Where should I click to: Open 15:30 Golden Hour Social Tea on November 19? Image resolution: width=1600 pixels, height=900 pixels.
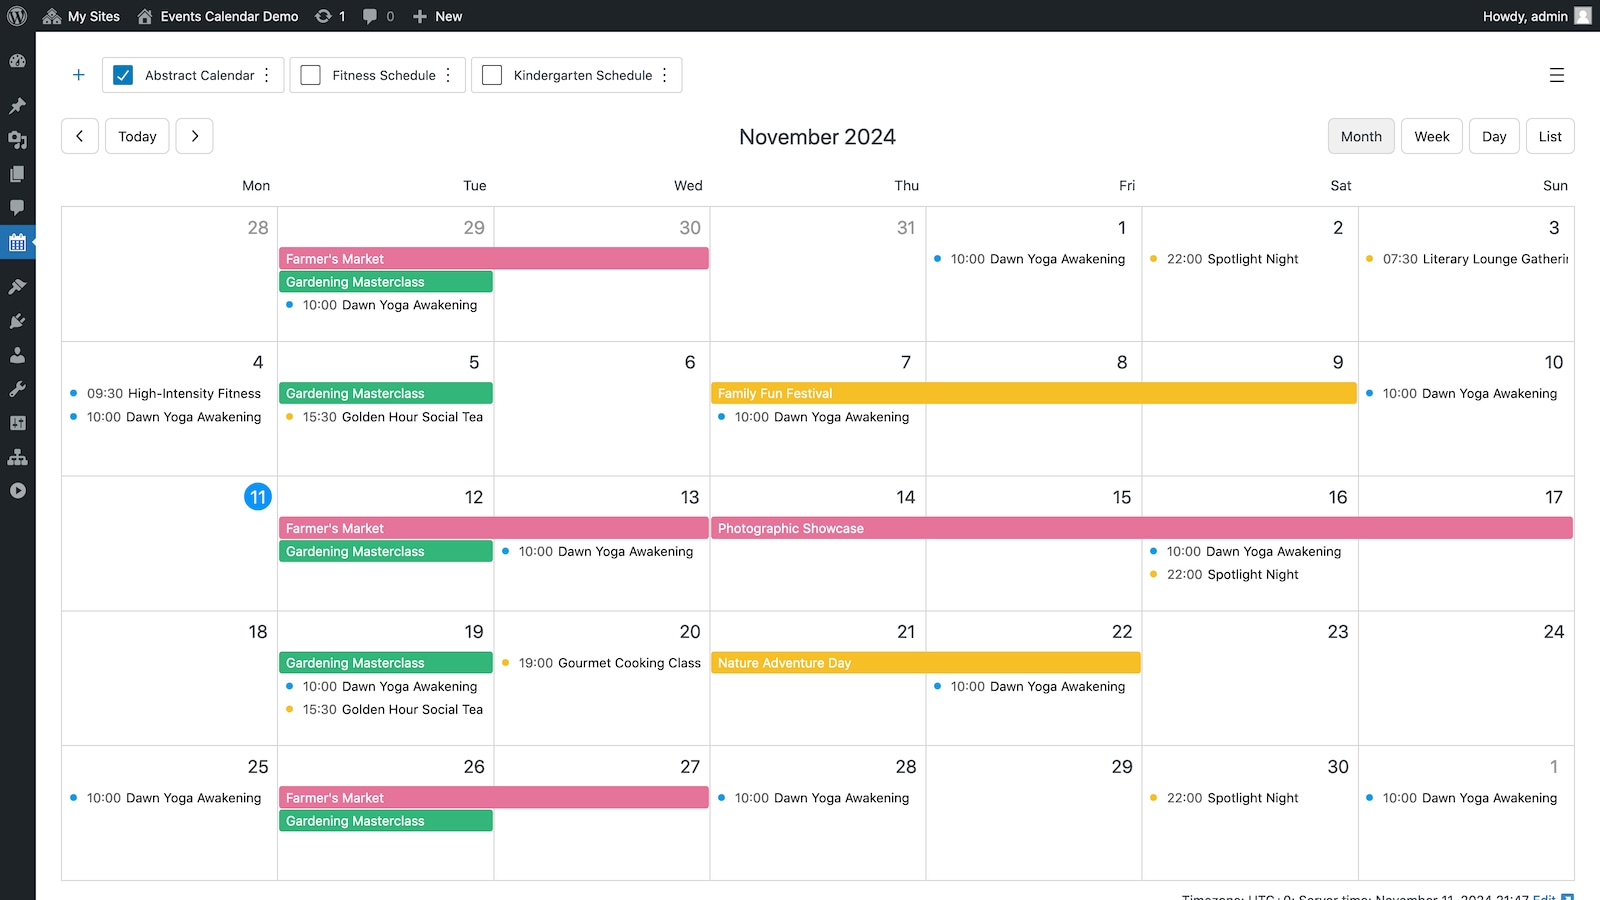pyautogui.click(x=386, y=709)
